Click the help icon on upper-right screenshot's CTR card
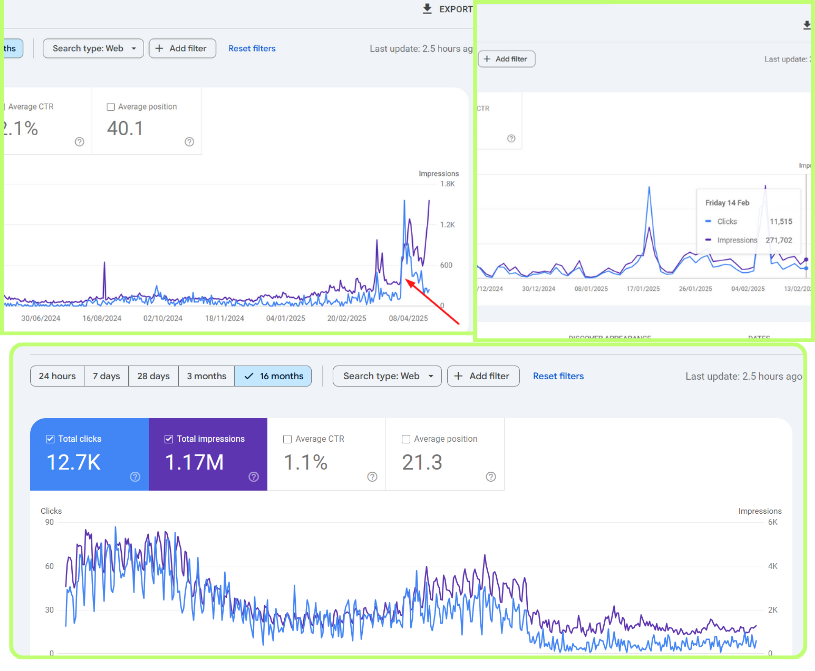This screenshot has height=671, width=815. [511, 138]
